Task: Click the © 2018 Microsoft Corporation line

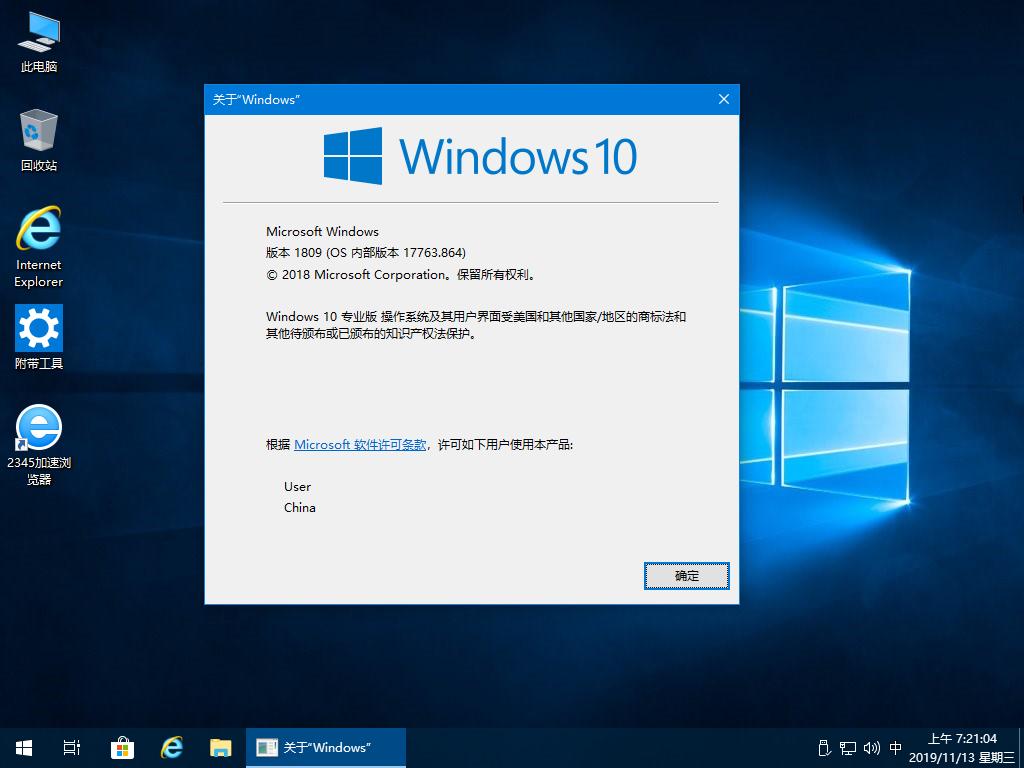Action: pos(402,275)
